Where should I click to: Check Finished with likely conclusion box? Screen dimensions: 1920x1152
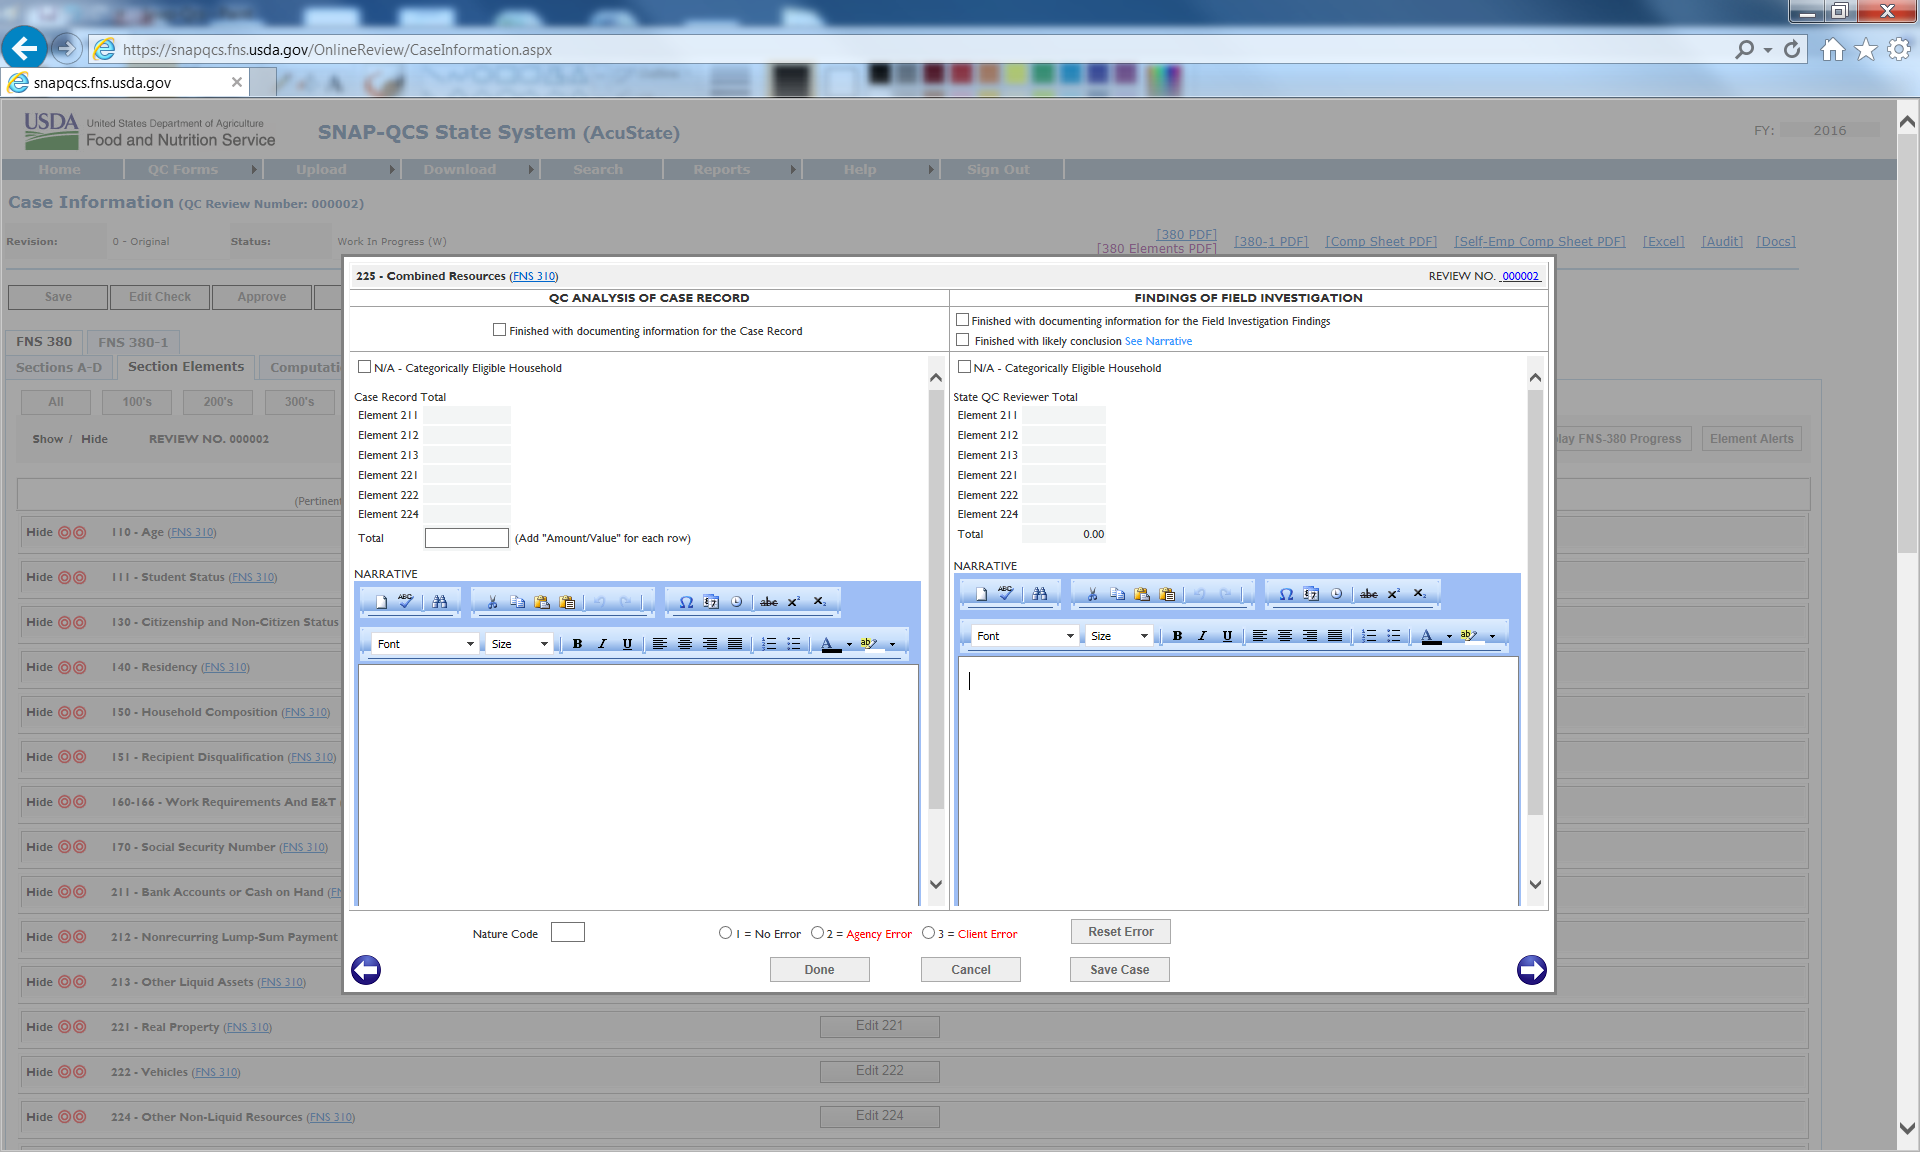coord(962,340)
